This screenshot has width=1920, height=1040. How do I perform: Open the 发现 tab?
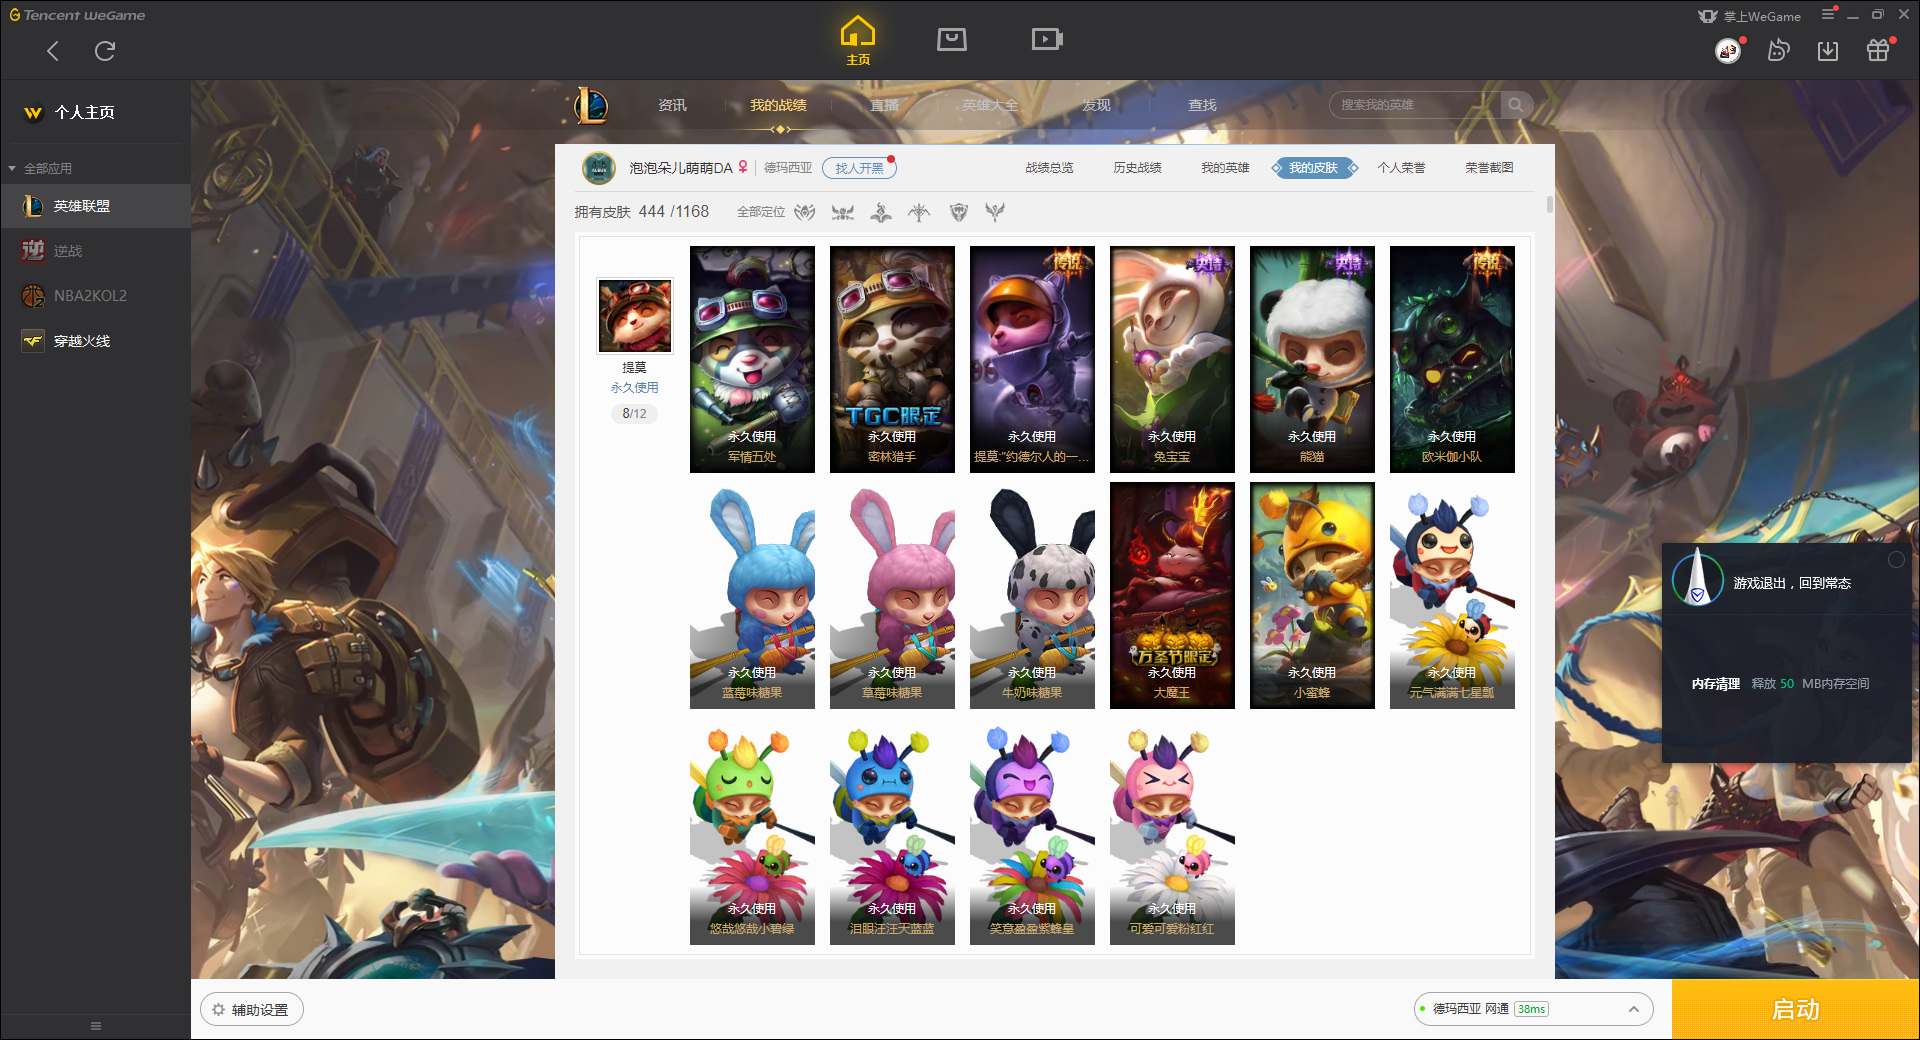1096,105
